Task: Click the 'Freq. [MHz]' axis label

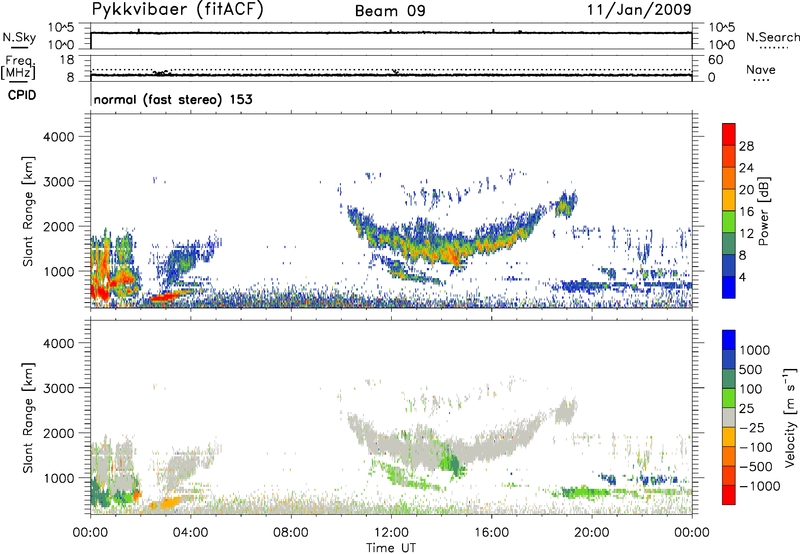Action: (x=18, y=68)
